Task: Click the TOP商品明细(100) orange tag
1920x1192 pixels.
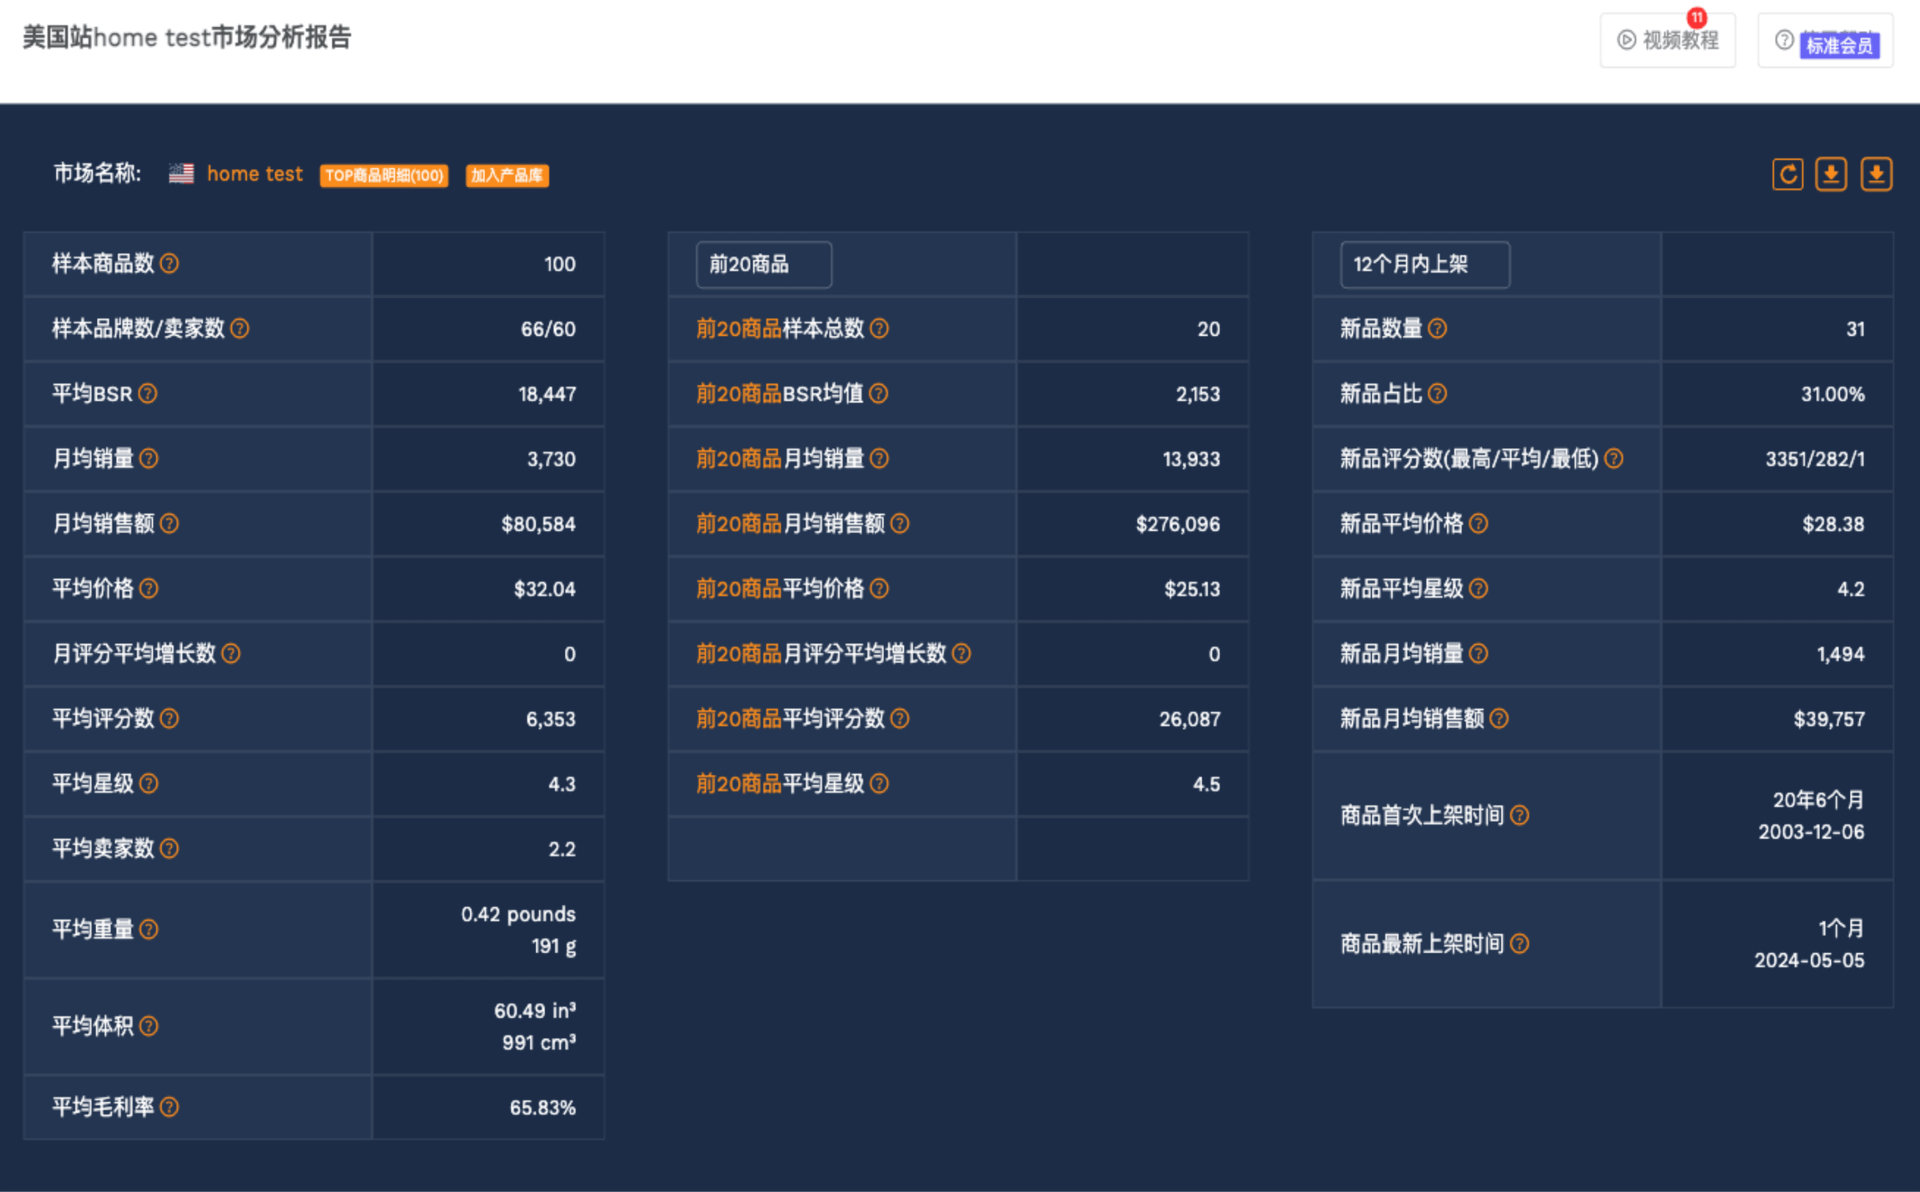Action: 384,176
